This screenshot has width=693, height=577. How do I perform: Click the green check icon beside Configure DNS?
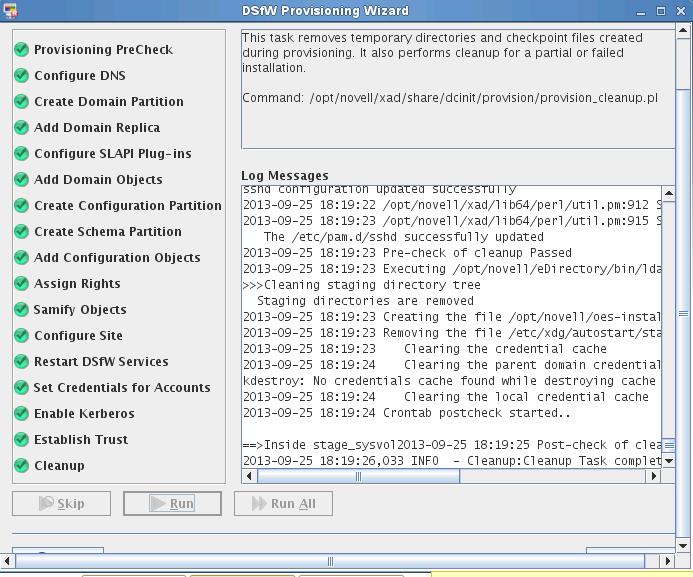(x=21, y=76)
